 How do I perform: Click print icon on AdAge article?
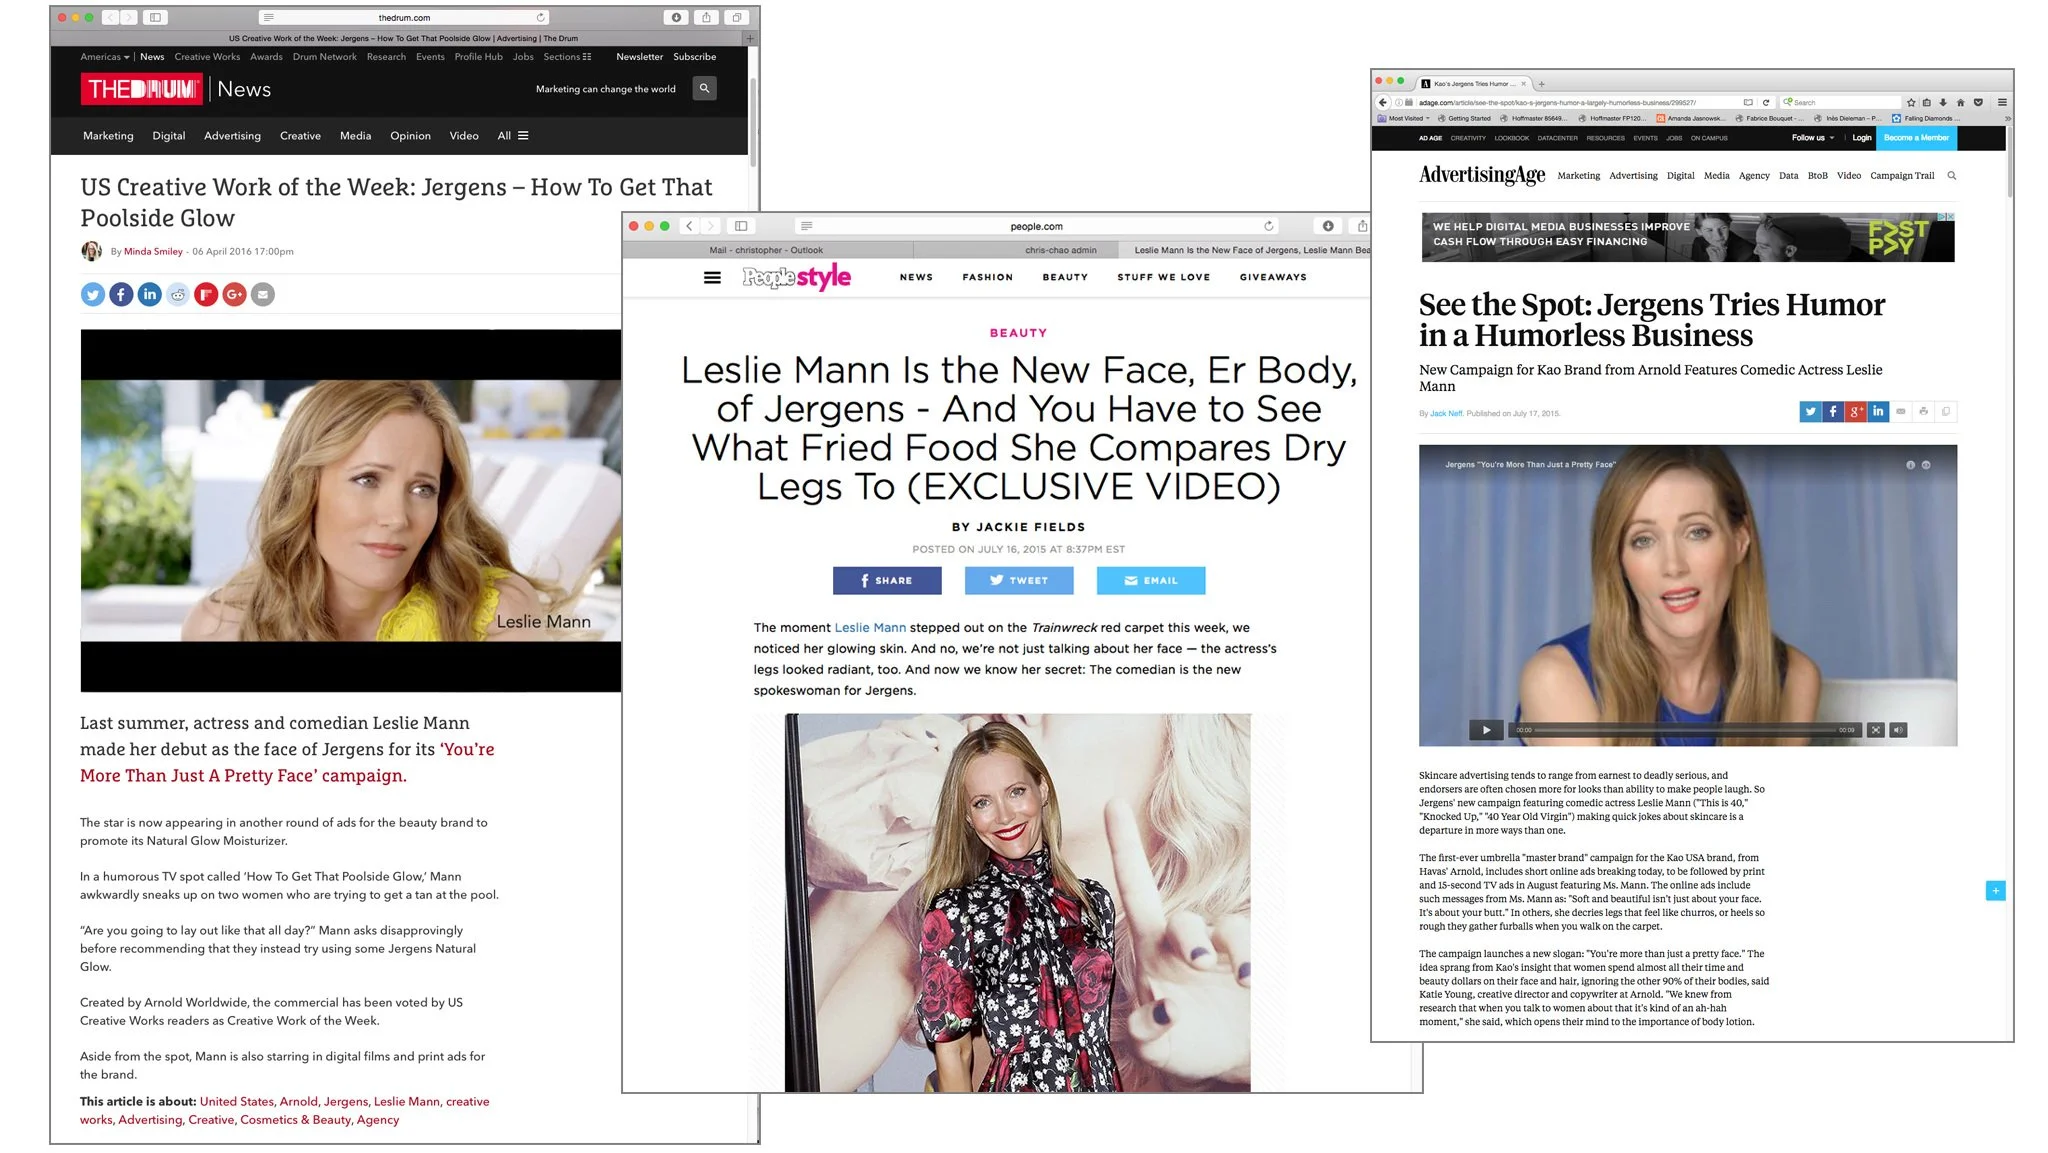(1923, 411)
